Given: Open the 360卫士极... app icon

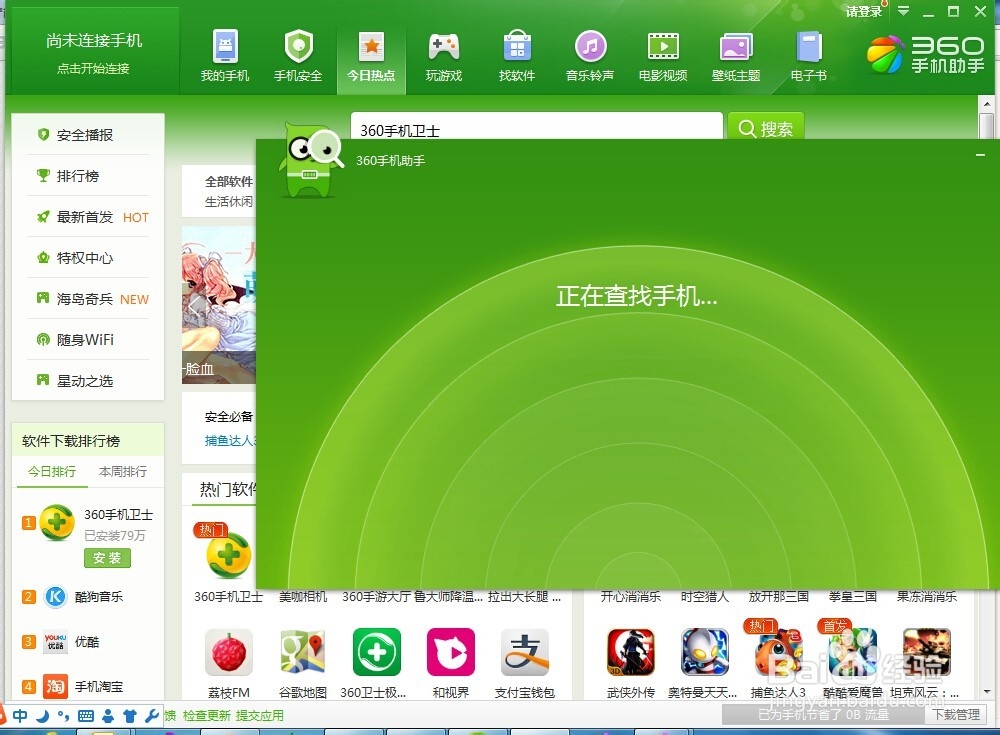Looking at the screenshot, I should tap(377, 653).
